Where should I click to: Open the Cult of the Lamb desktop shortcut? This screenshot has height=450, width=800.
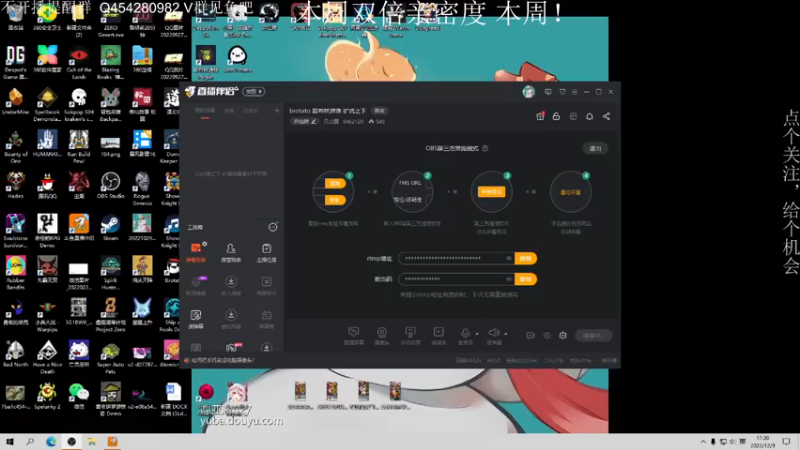coord(79,61)
